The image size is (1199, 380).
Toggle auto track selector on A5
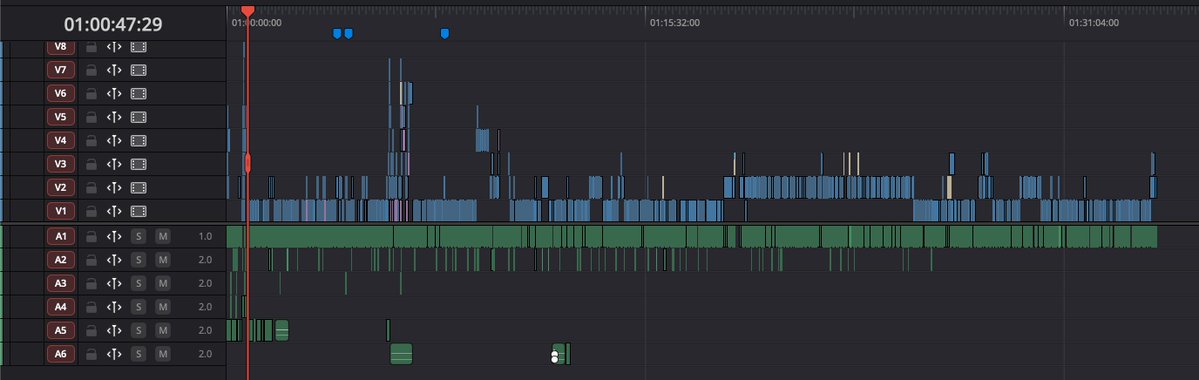[x=114, y=330]
